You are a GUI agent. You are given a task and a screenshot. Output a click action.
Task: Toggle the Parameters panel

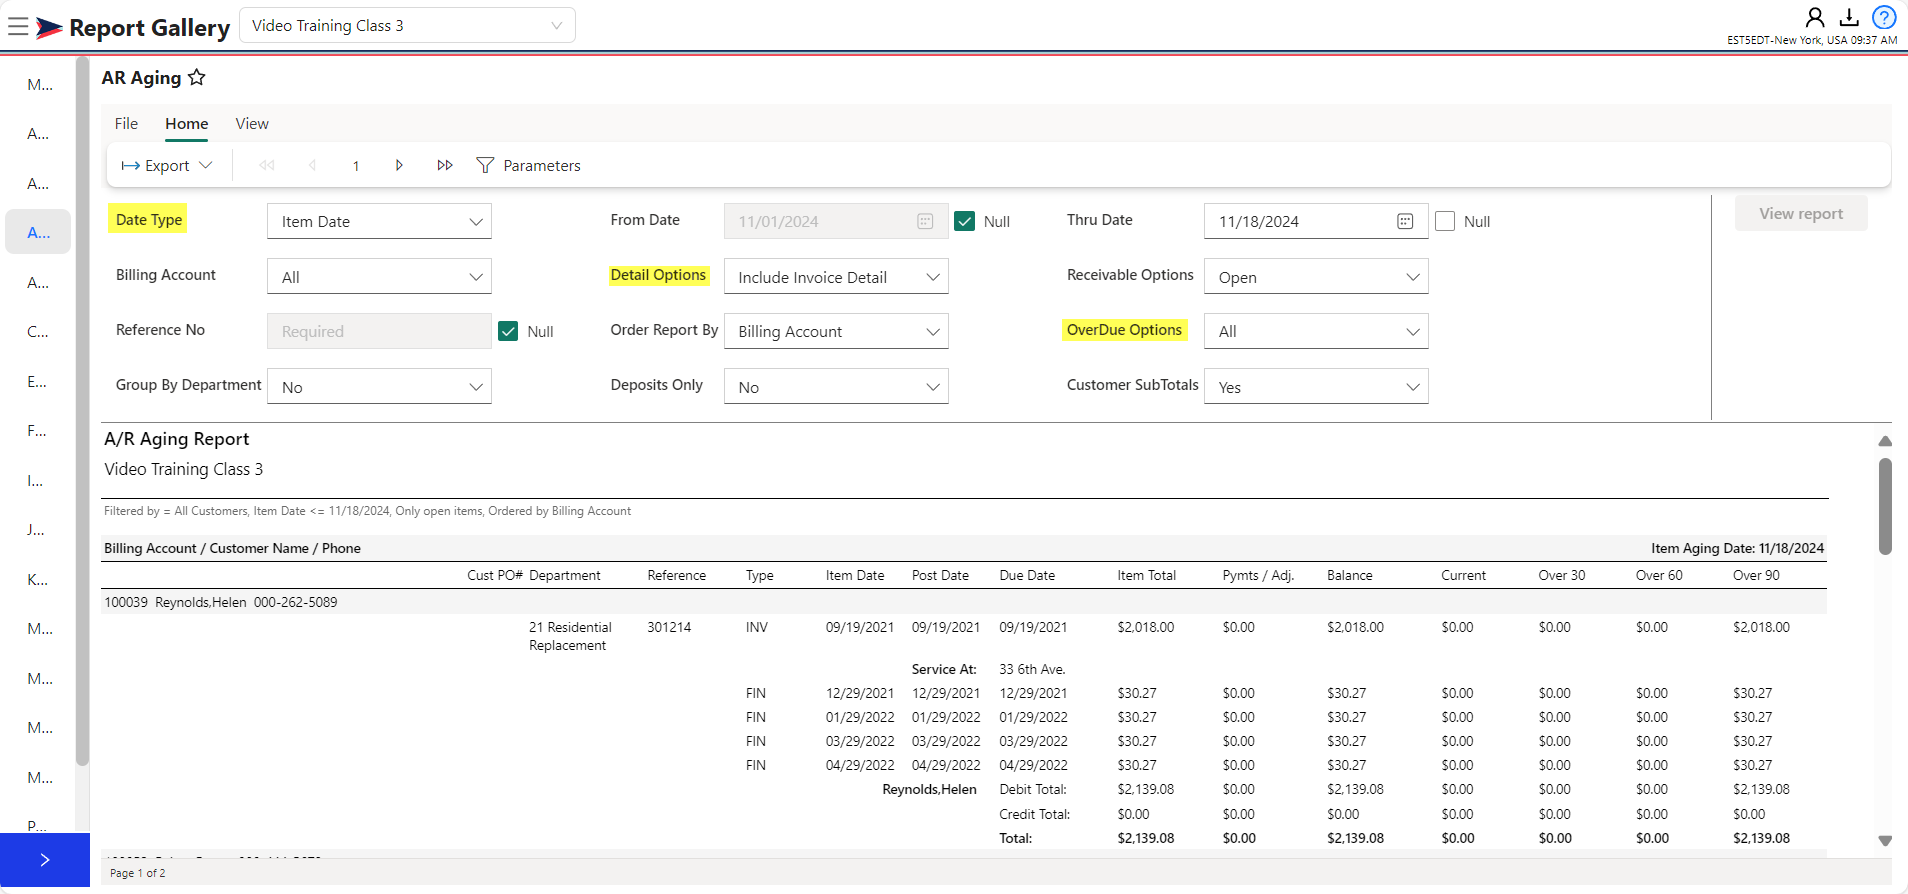(528, 166)
